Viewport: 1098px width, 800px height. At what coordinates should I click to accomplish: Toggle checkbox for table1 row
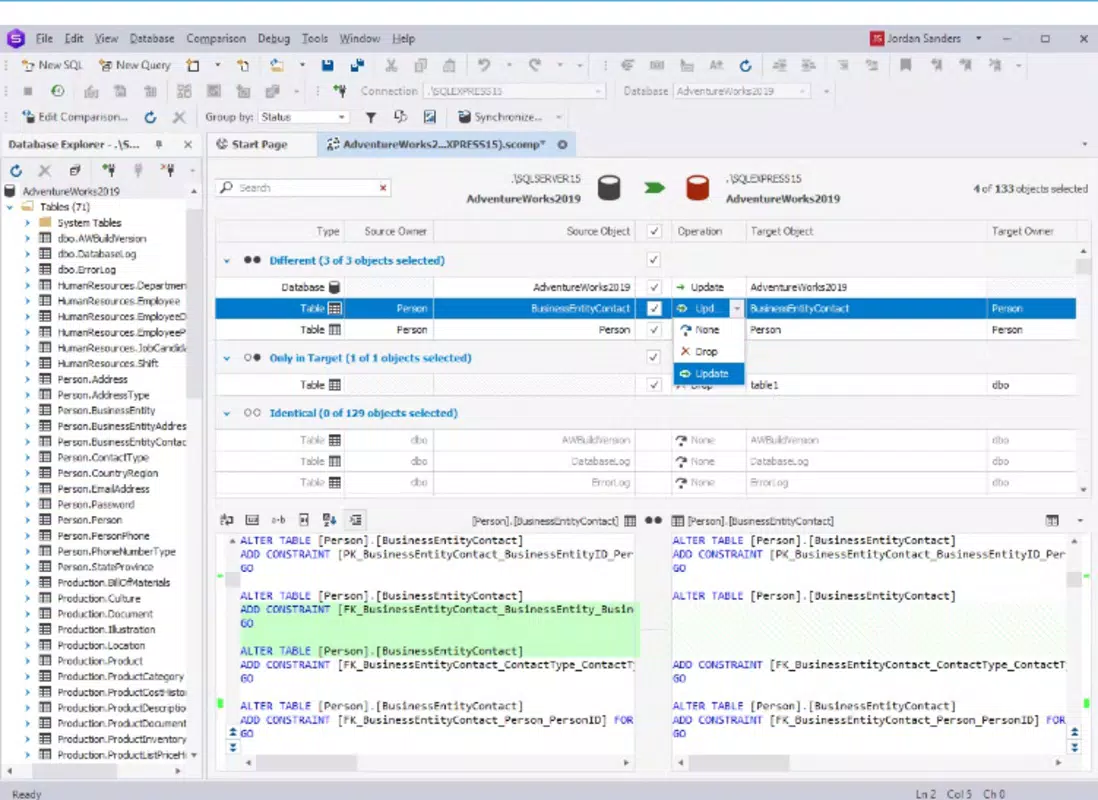coord(654,385)
